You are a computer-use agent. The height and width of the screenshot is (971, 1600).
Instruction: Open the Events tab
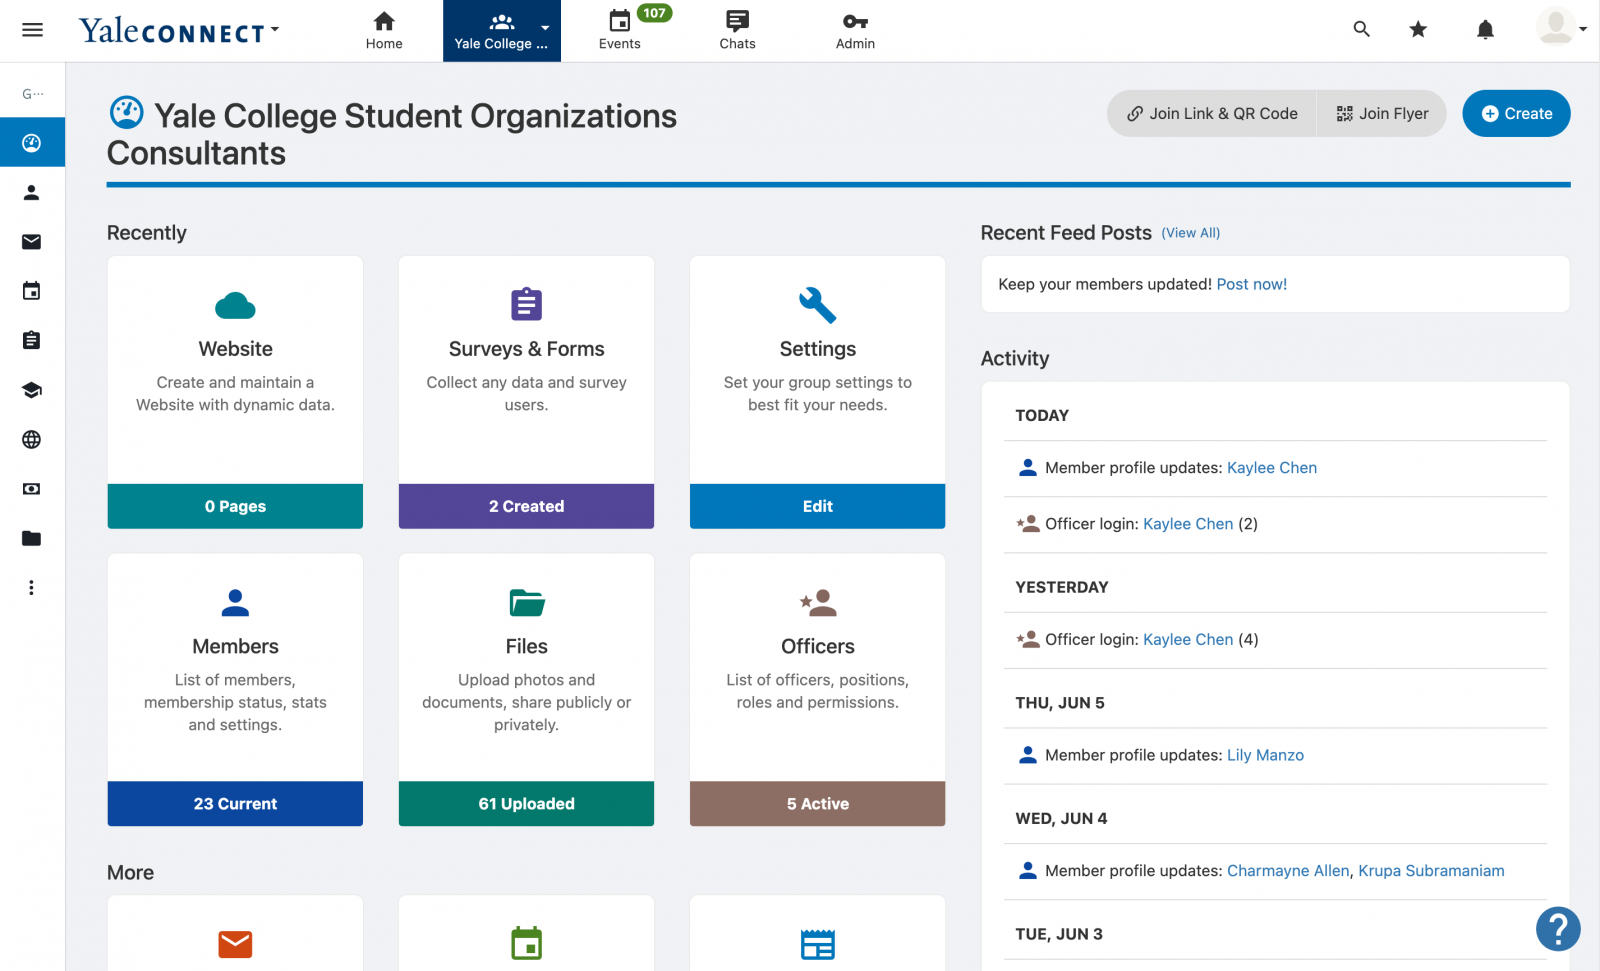tap(620, 30)
